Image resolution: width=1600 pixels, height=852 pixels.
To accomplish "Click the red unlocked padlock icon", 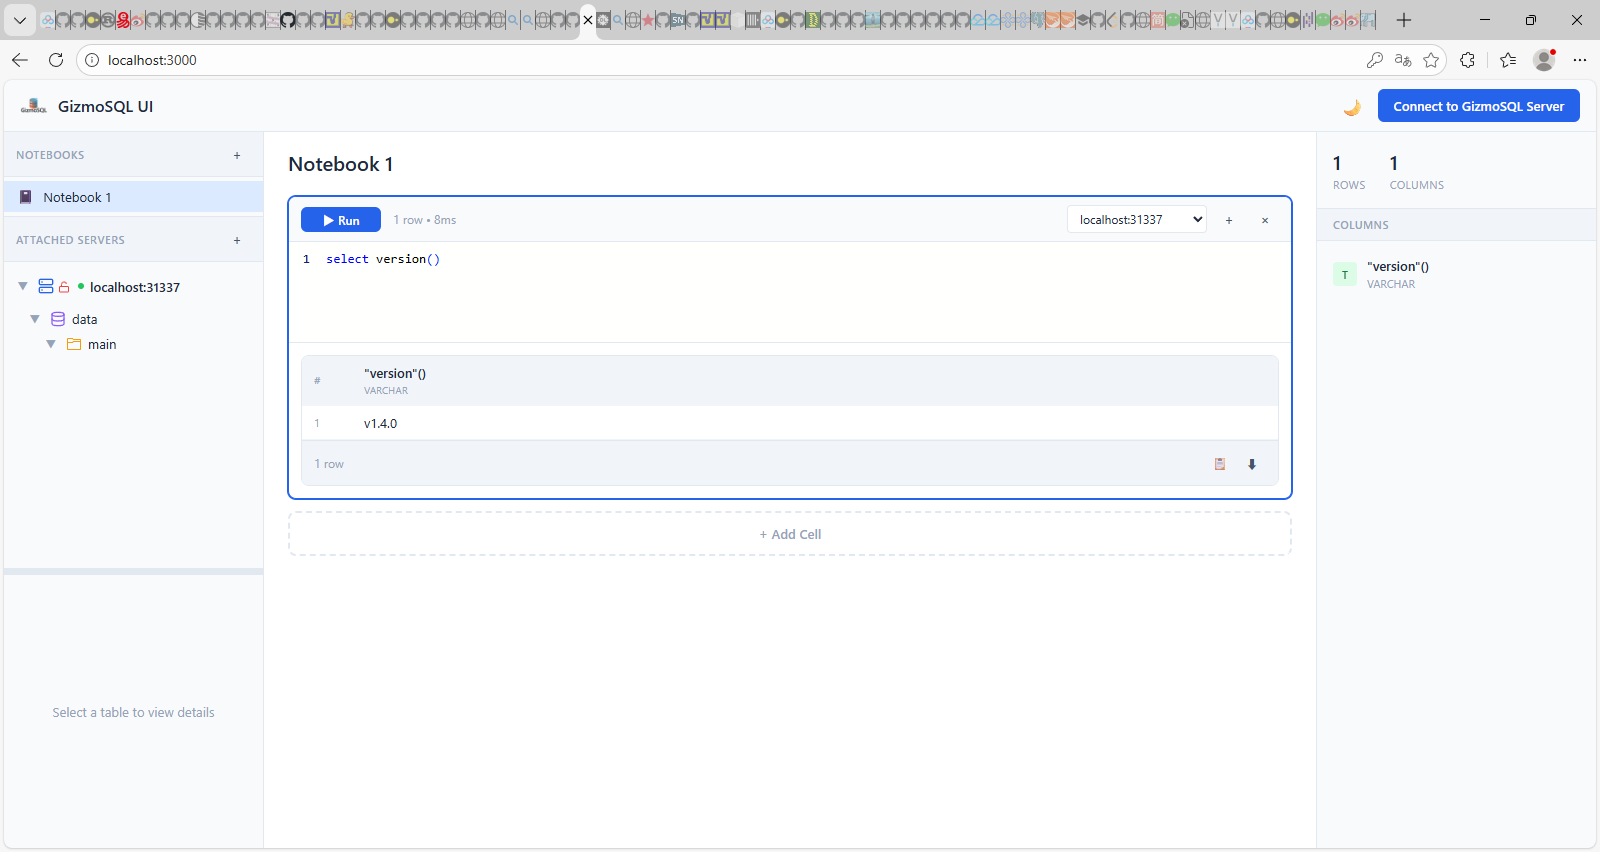I will point(64,287).
